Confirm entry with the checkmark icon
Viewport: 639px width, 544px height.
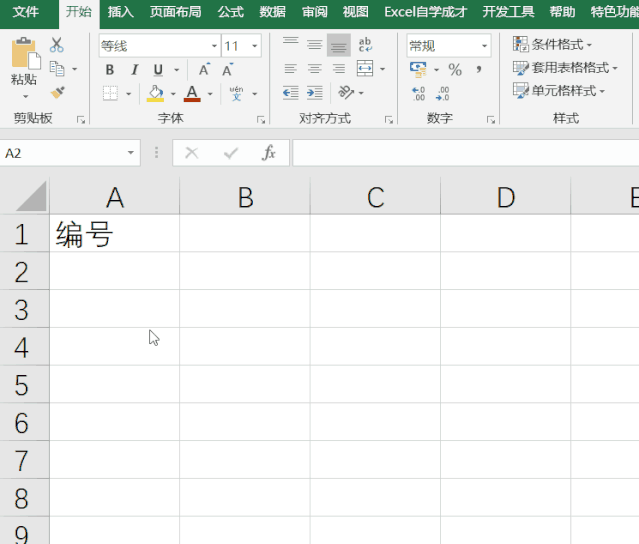231,153
